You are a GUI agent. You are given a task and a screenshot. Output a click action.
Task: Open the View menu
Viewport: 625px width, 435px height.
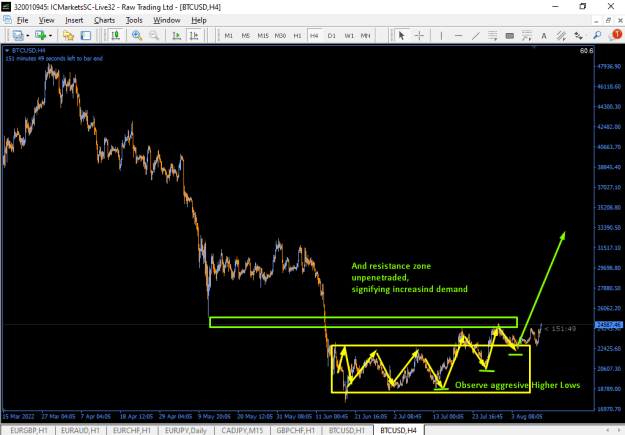[46, 20]
